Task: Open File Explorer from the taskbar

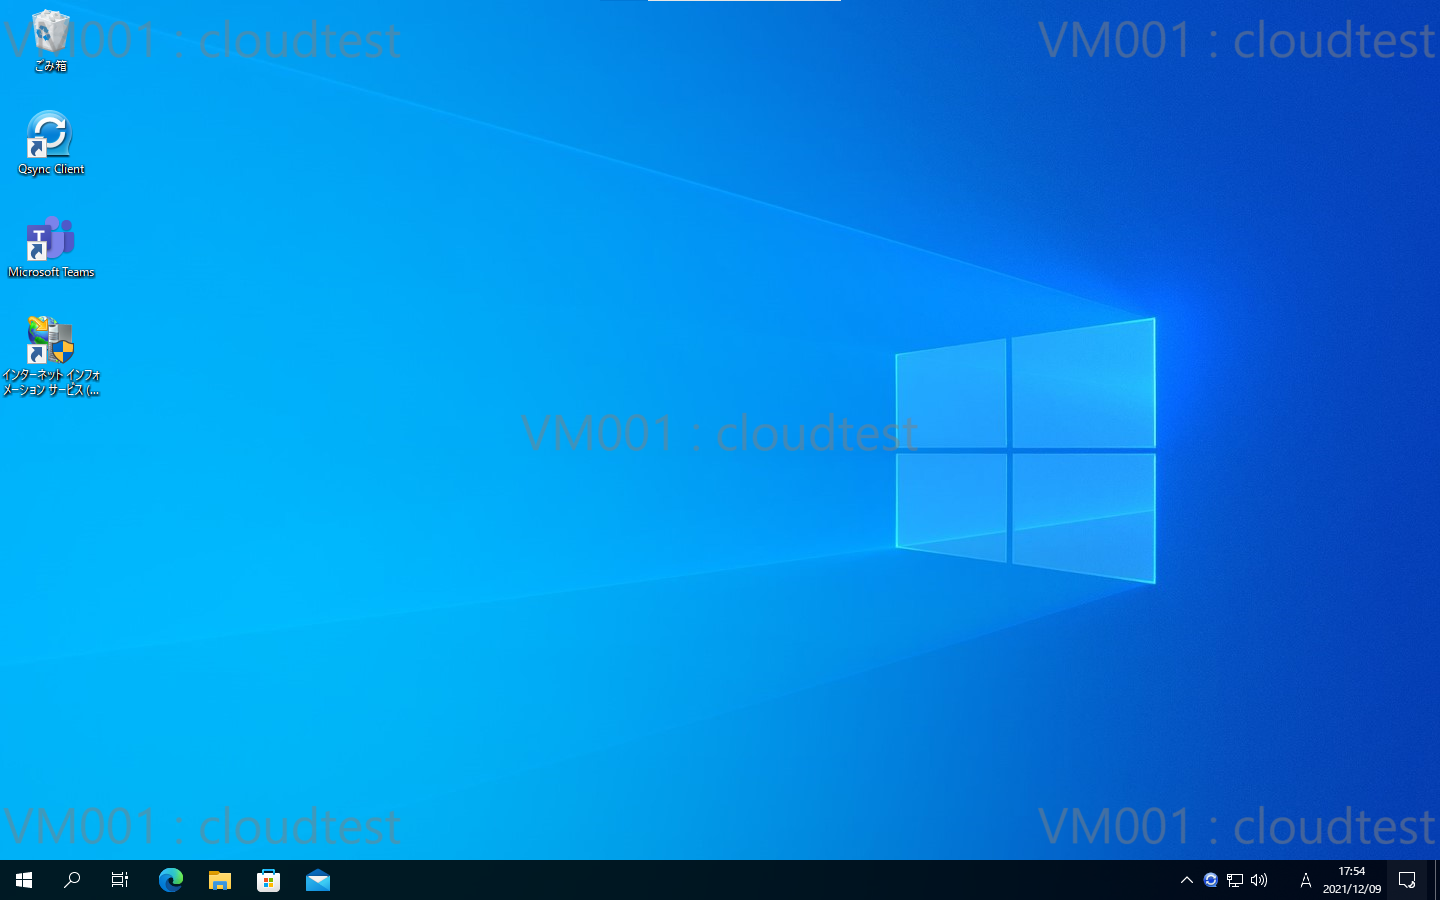Action: pyautogui.click(x=219, y=880)
